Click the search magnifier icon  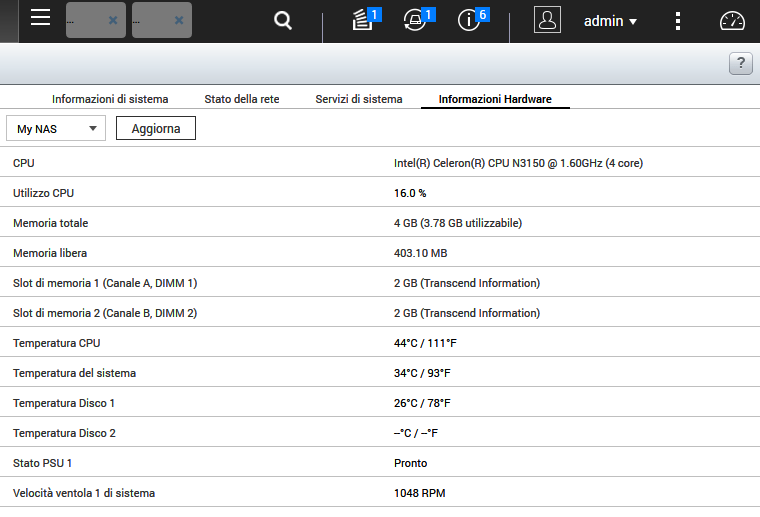pyautogui.click(x=283, y=20)
